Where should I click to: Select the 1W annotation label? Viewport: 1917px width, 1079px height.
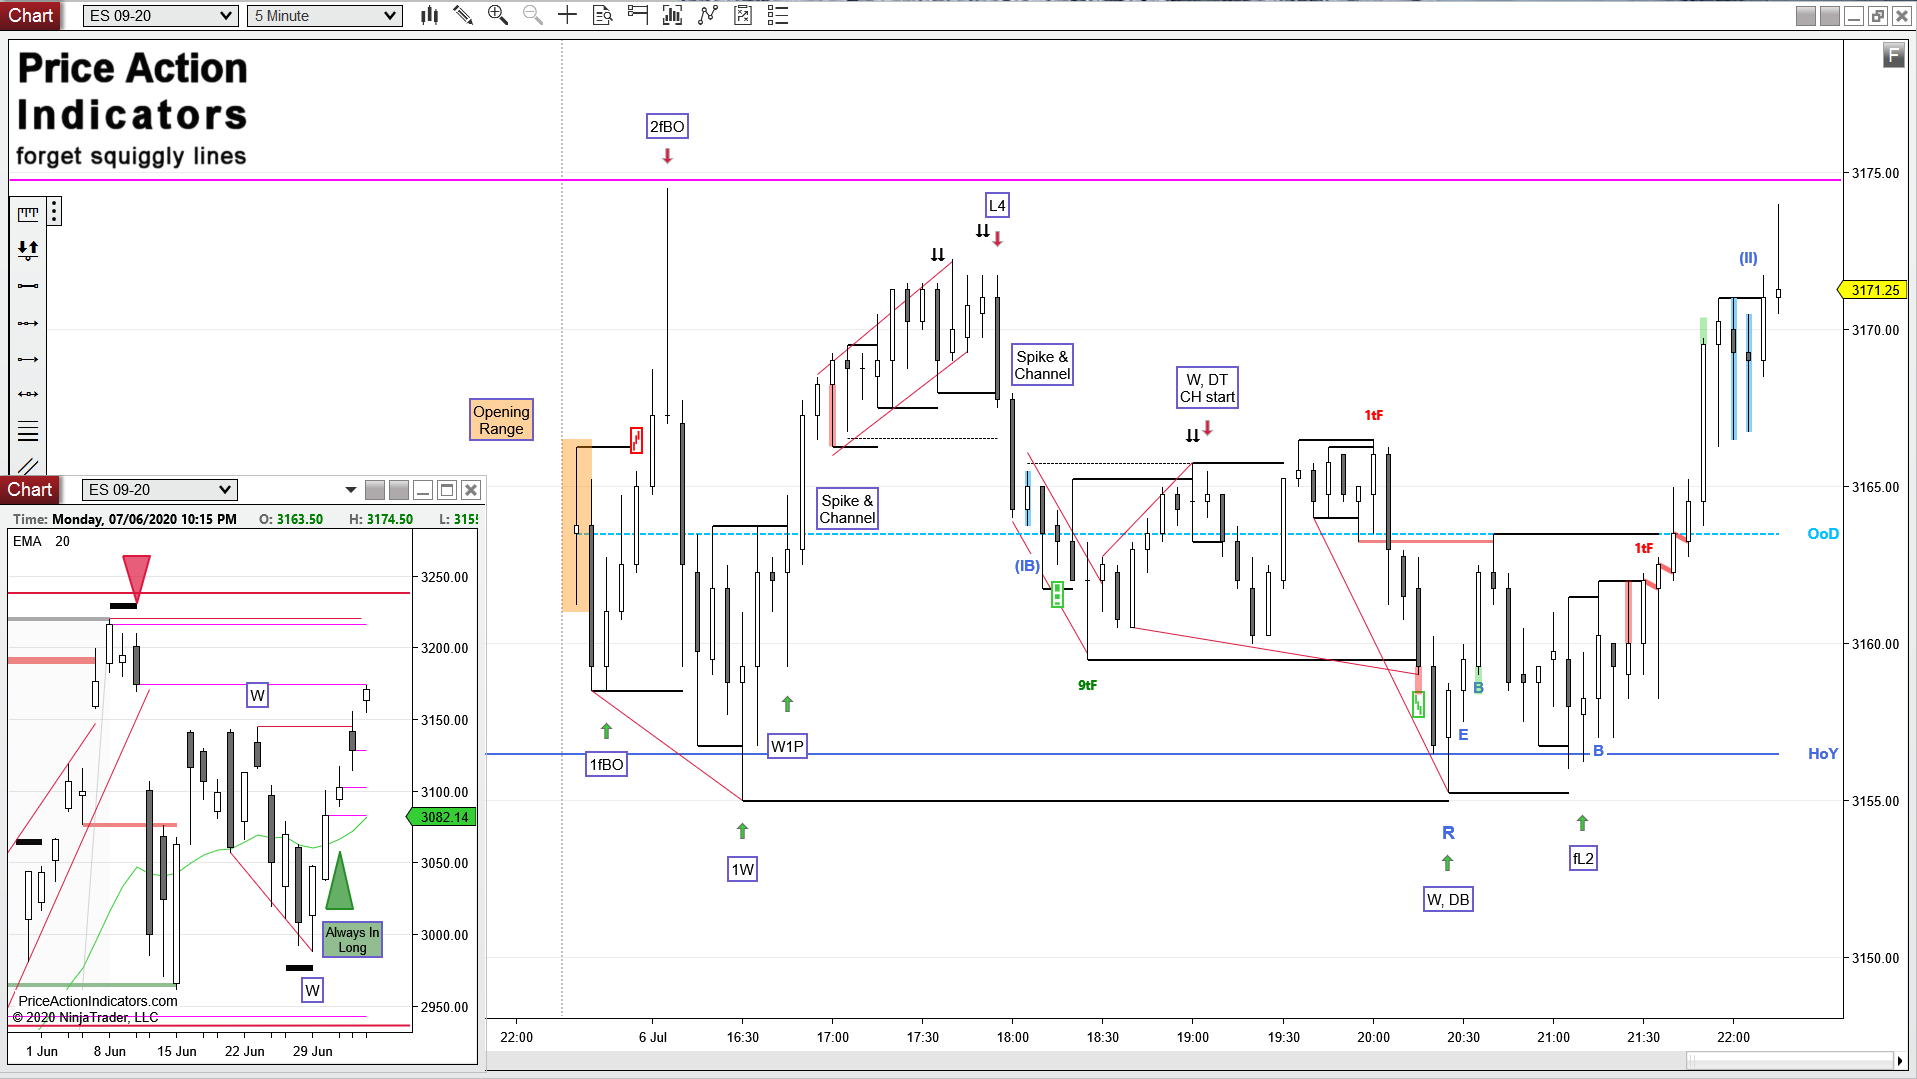(x=742, y=869)
